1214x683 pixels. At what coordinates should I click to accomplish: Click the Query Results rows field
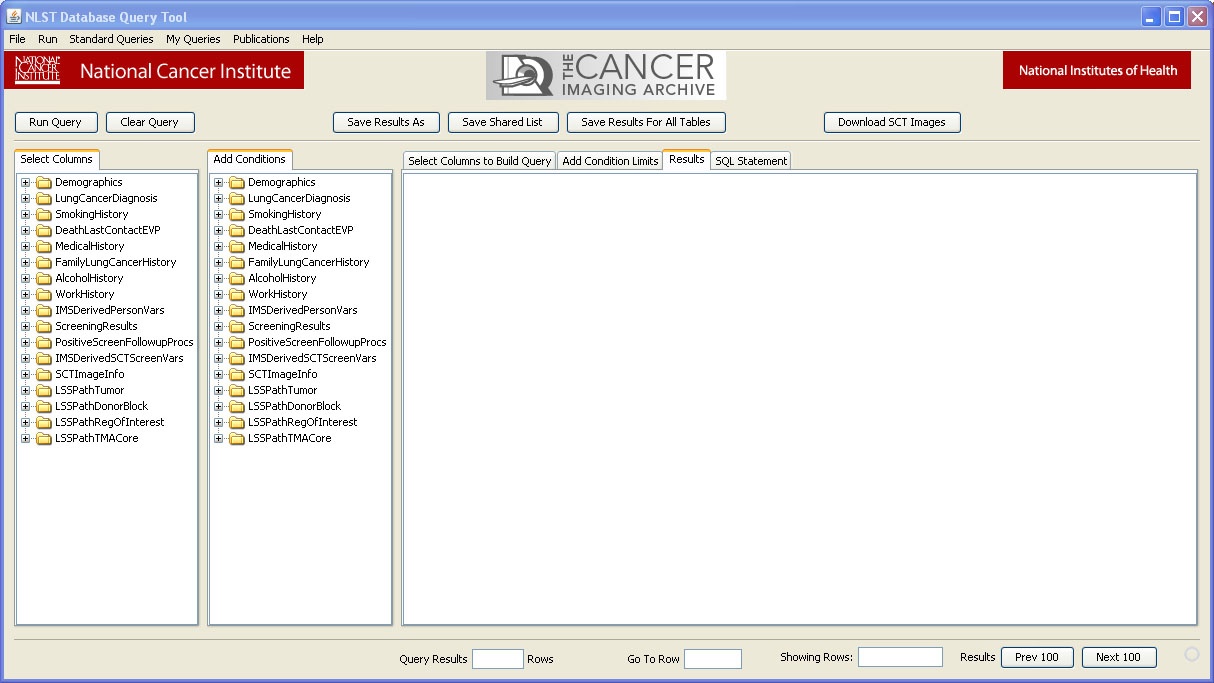tap(498, 659)
